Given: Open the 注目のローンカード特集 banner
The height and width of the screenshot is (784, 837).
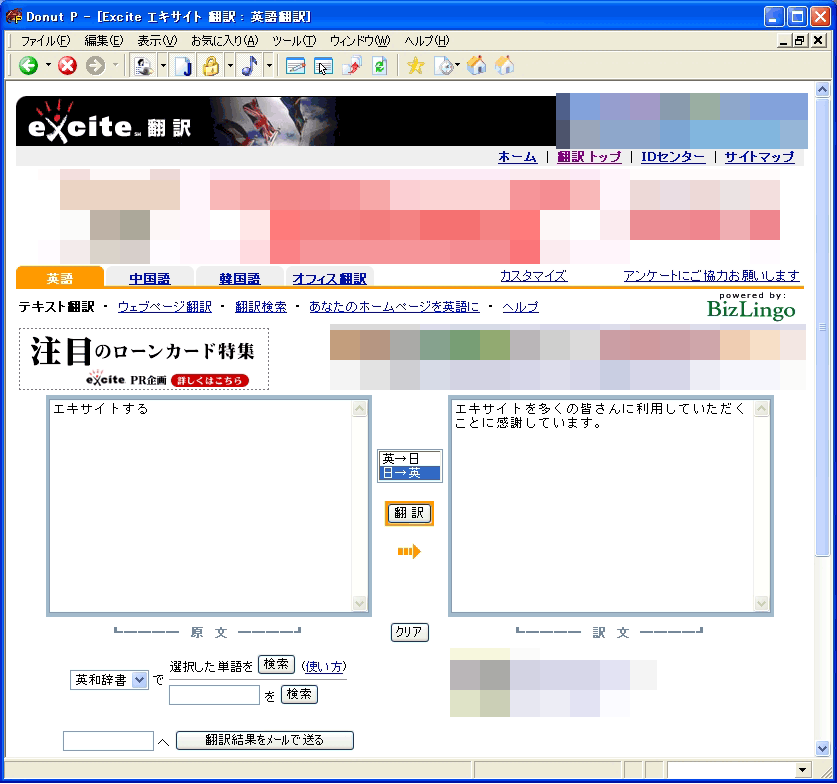Looking at the screenshot, I should 144,359.
